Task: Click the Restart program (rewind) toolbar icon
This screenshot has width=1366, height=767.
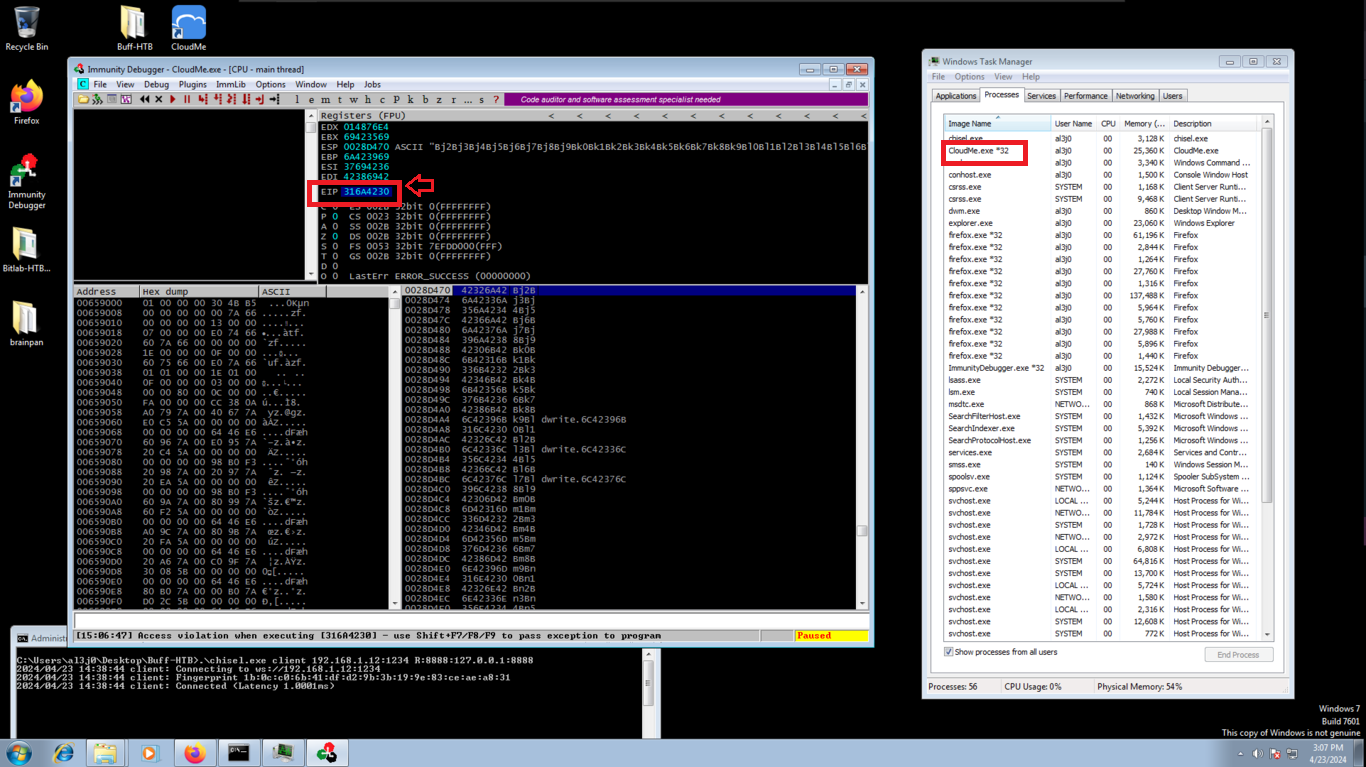Action: tap(144, 99)
